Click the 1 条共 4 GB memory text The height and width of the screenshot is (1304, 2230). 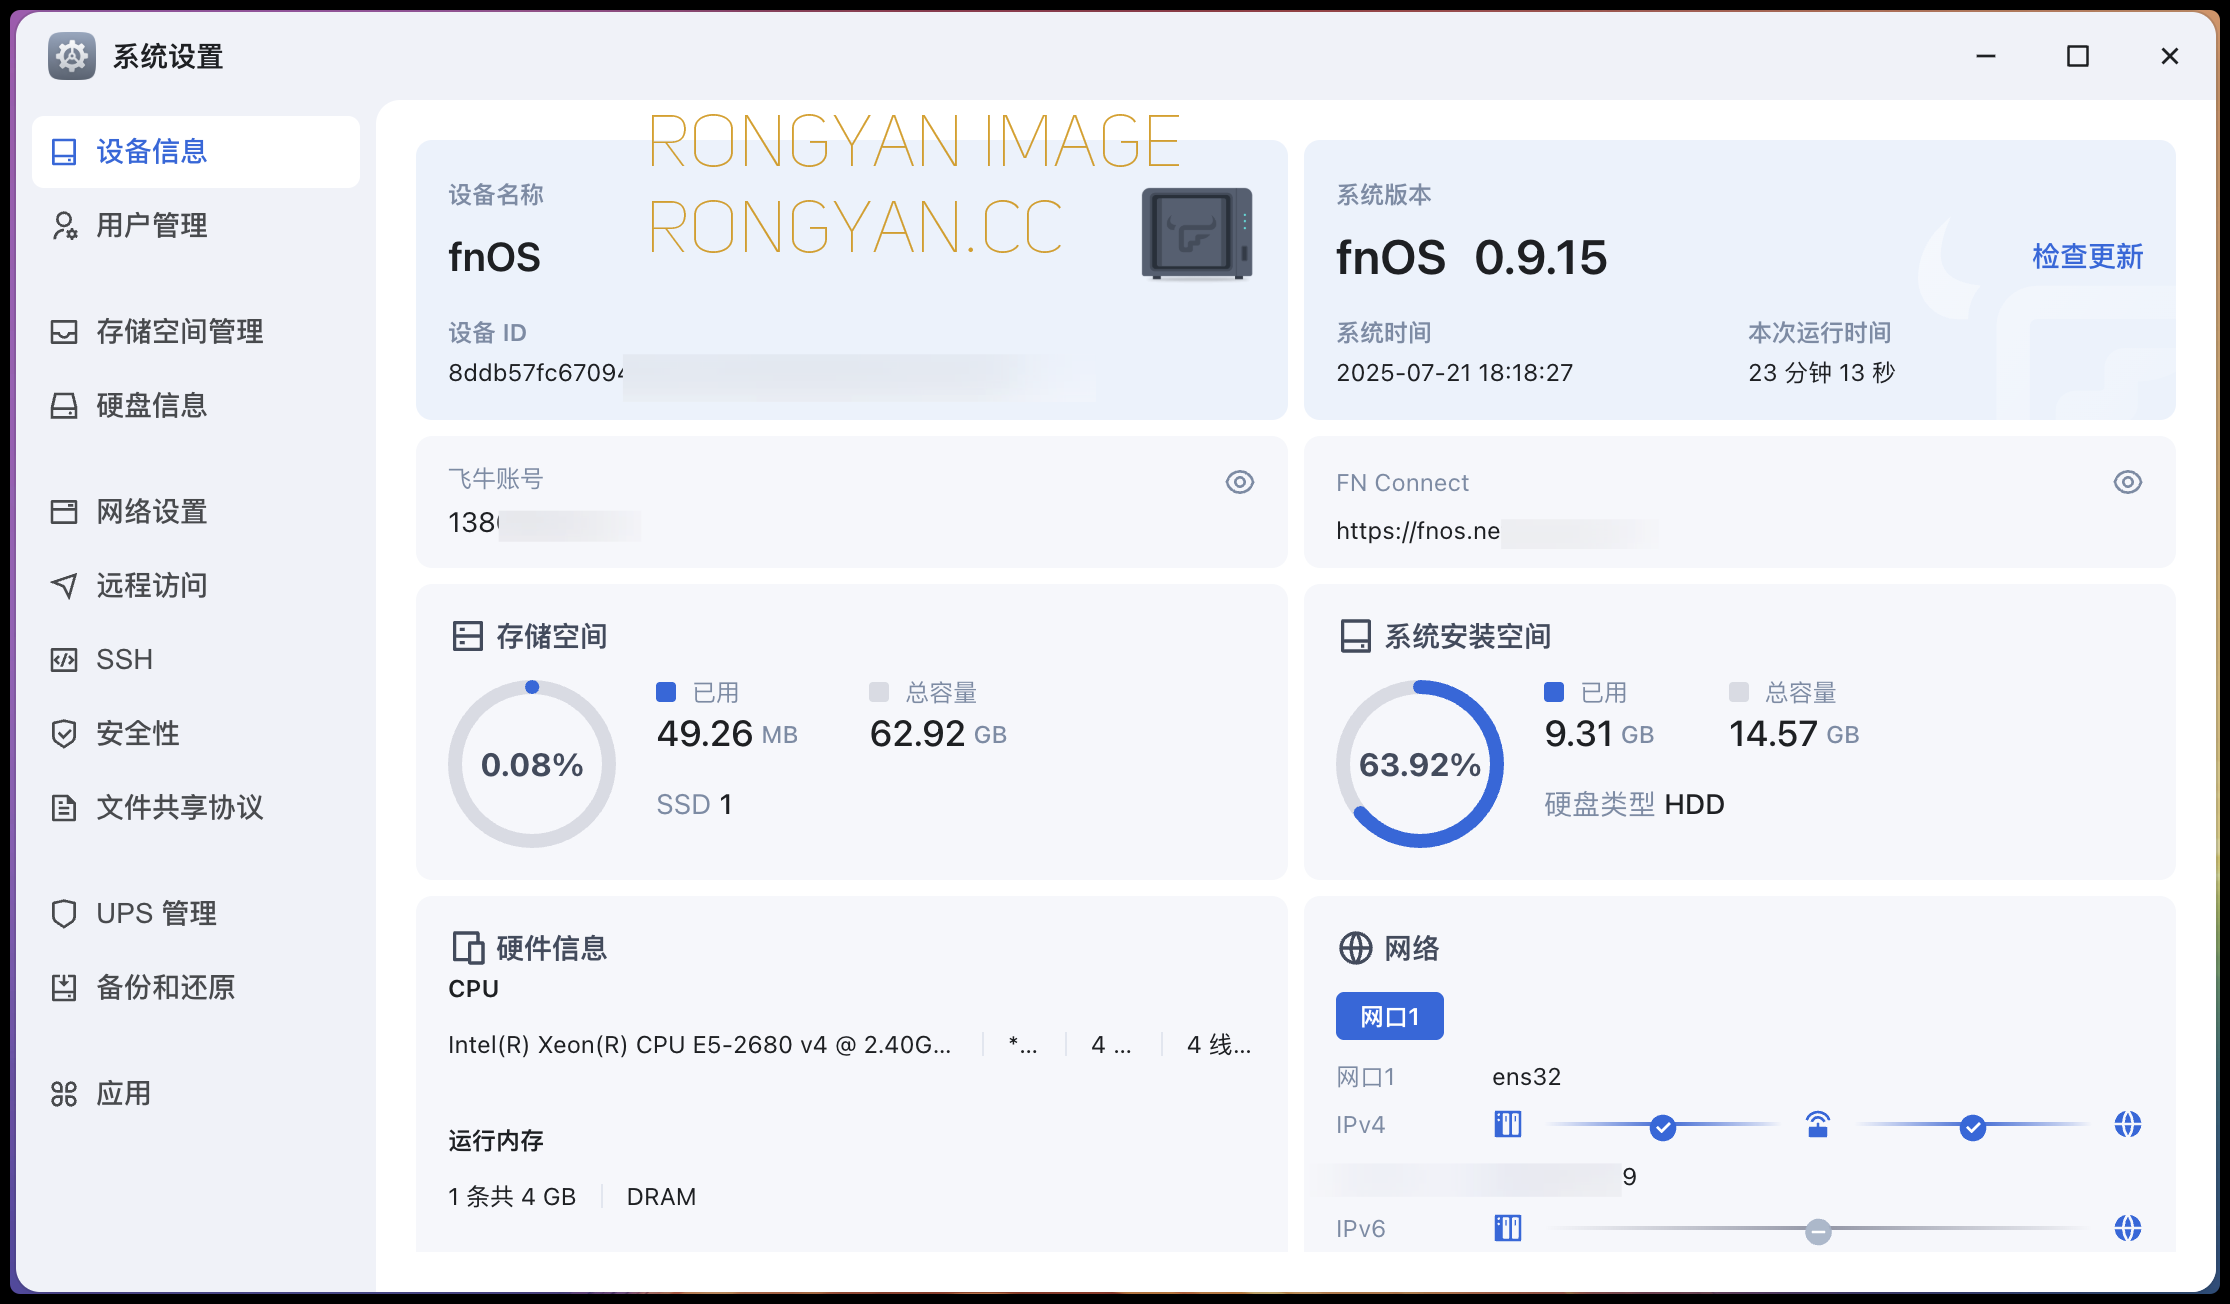512,1197
